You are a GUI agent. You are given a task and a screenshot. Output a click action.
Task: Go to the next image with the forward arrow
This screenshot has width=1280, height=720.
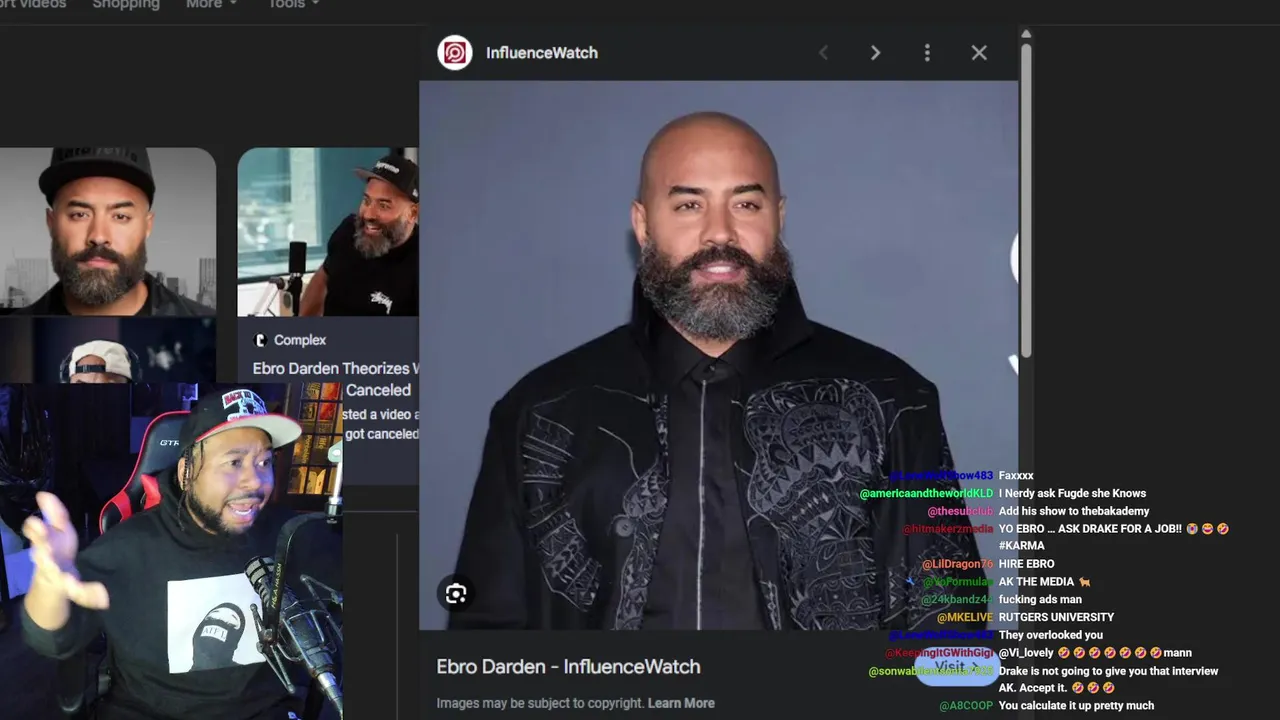coord(875,53)
